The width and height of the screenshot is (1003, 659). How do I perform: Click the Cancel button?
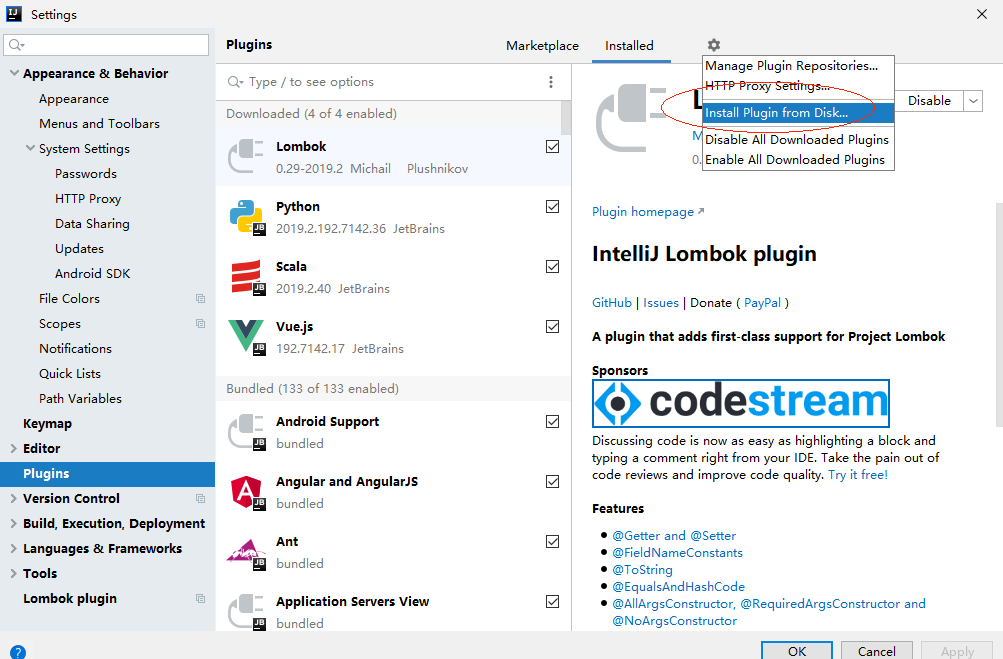(x=876, y=651)
